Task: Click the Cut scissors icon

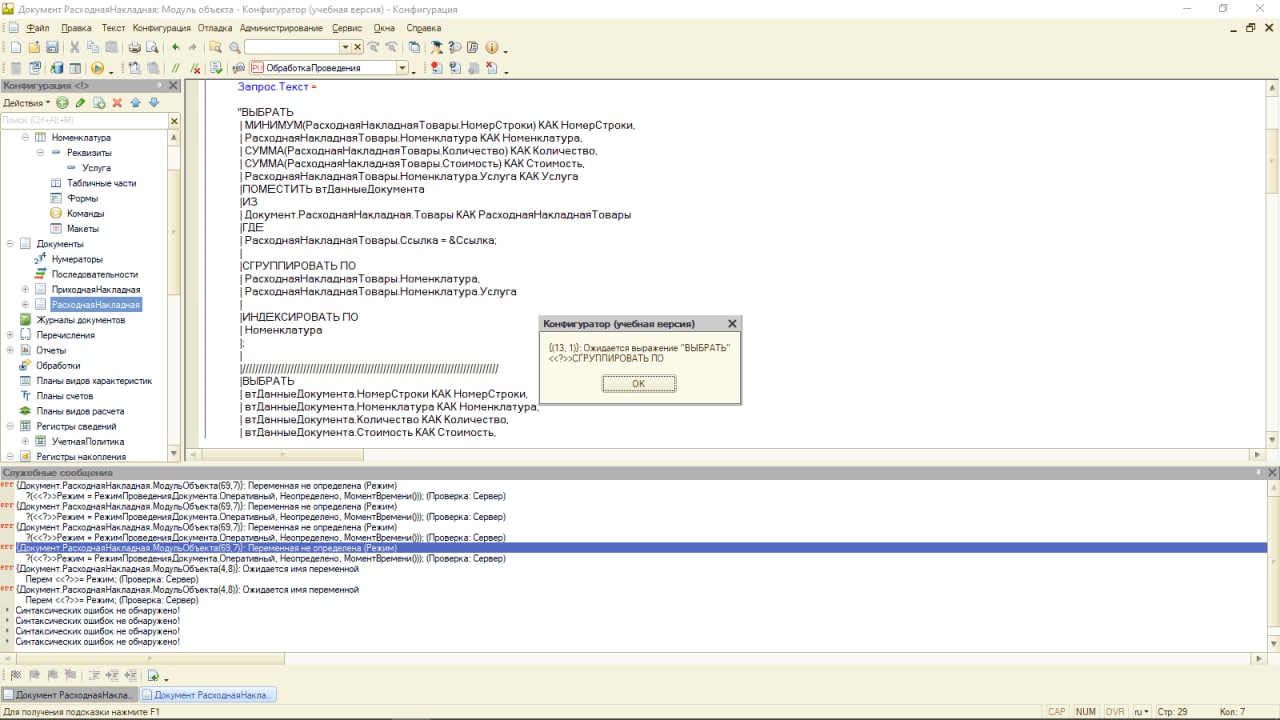Action: pos(75,47)
